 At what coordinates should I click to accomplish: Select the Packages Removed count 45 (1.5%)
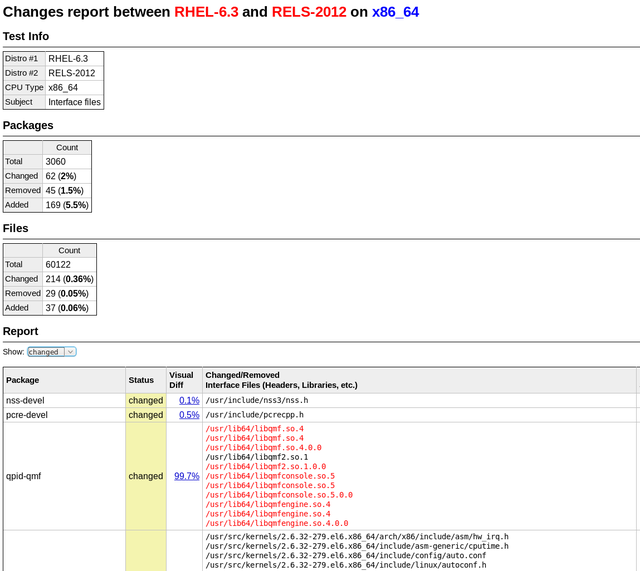coord(67,190)
